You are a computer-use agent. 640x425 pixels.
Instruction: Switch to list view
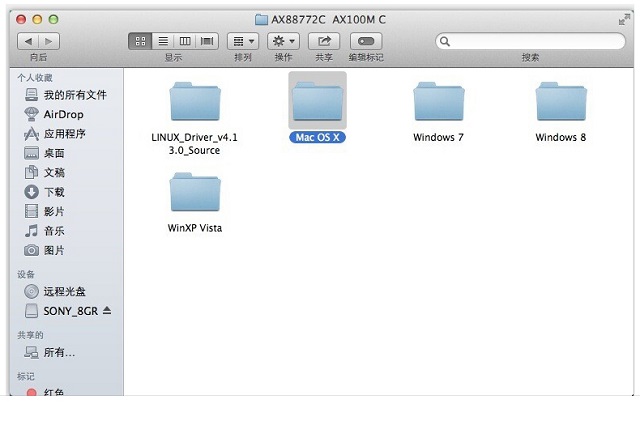[163, 41]
